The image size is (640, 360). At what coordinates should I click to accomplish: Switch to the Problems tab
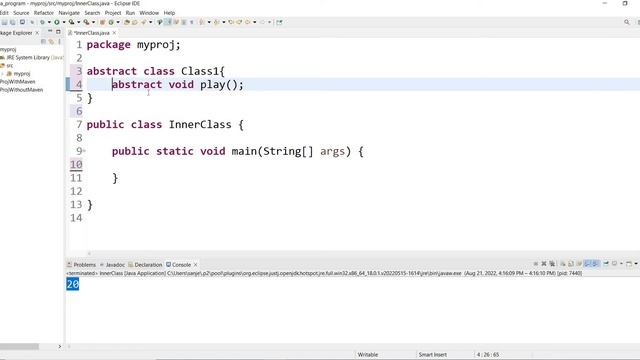[81, 264]
